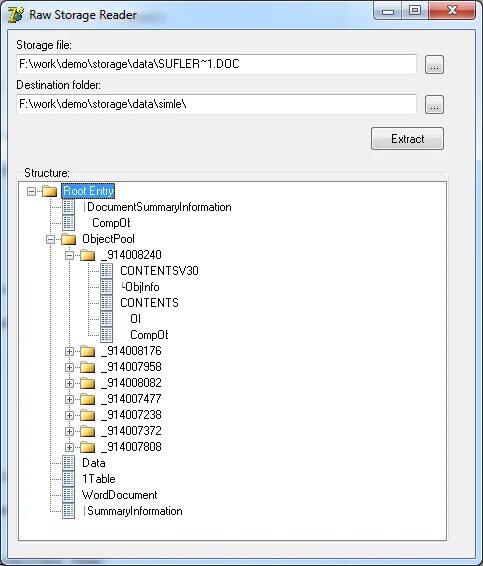Browse for storage file with ellipsis button
The height and width of the screenshot is (566, 483).
(x=434, y=65)
